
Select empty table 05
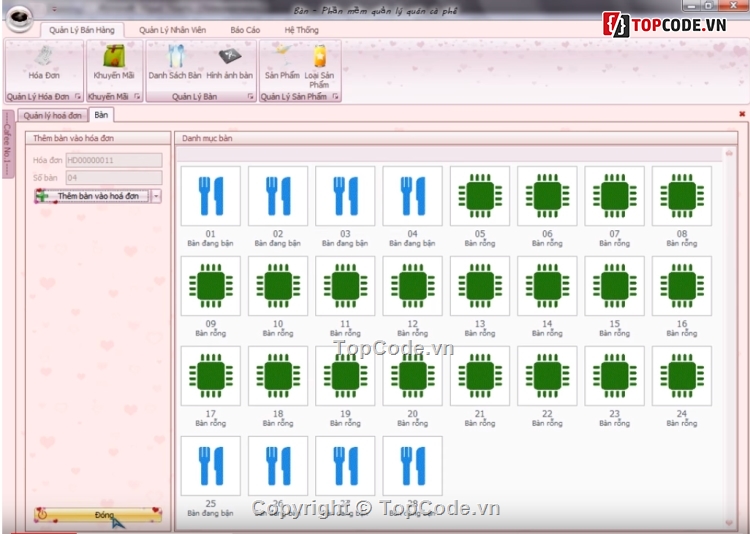480,196
